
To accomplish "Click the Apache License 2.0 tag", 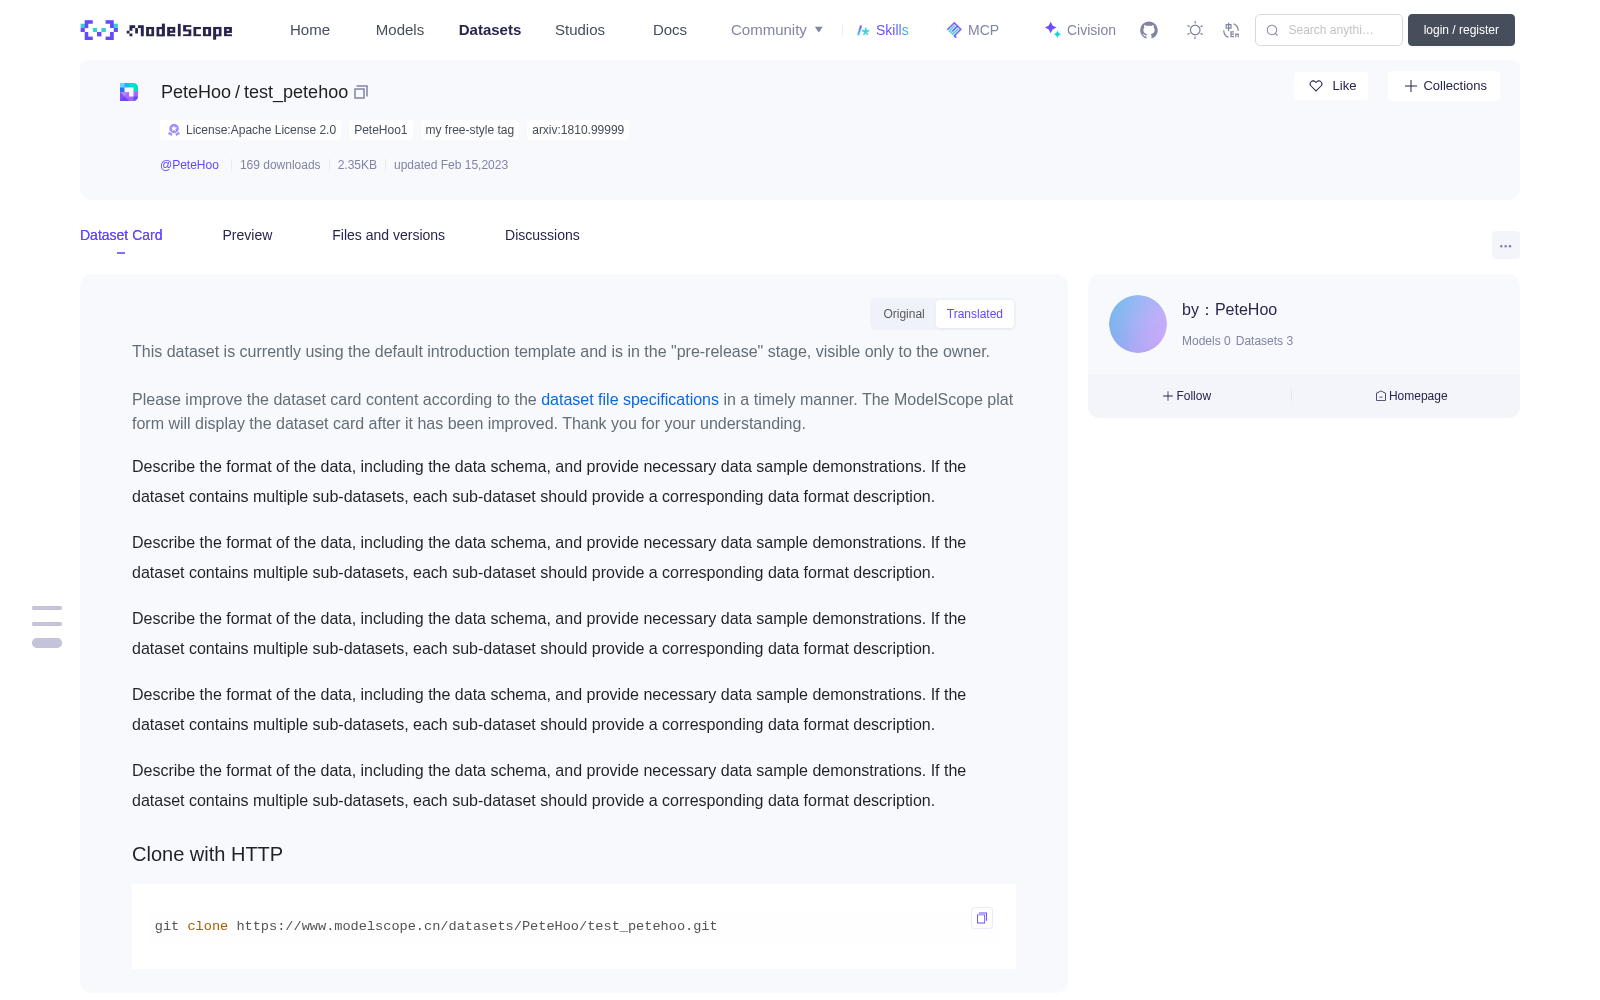I will point(251,130).
